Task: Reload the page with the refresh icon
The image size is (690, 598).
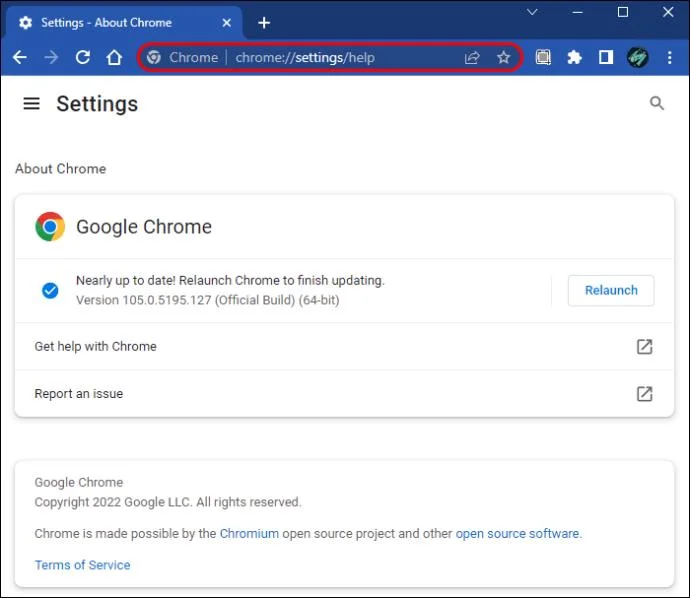Action: tap(83, 57)
